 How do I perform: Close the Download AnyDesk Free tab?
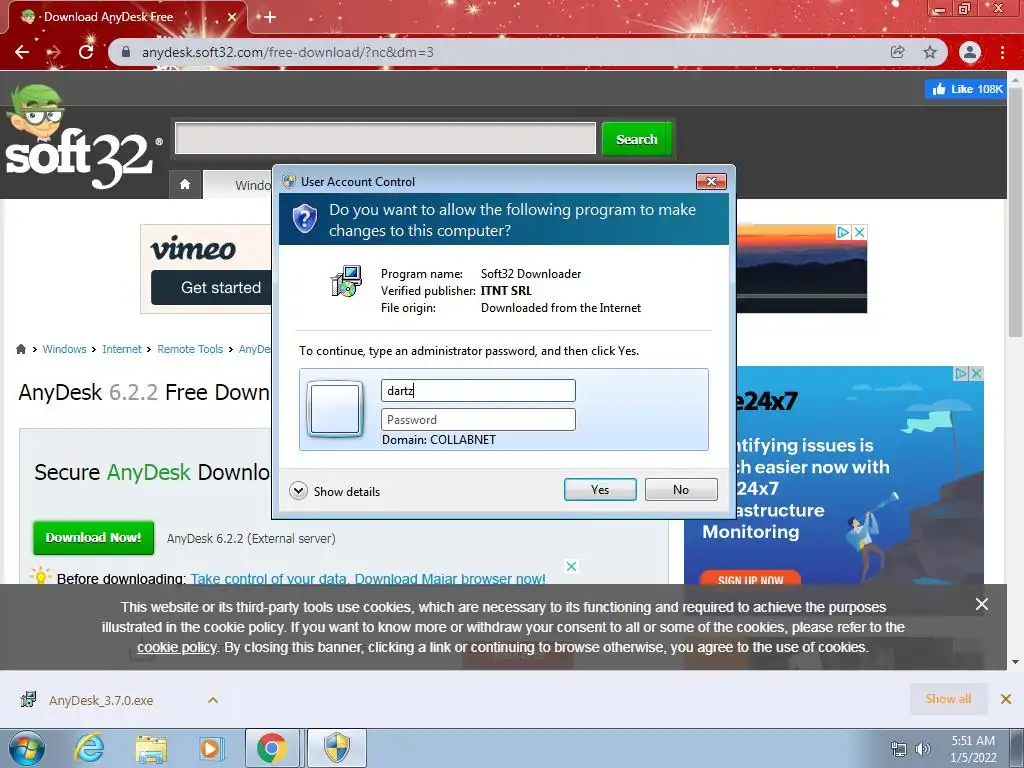point(231,17)
